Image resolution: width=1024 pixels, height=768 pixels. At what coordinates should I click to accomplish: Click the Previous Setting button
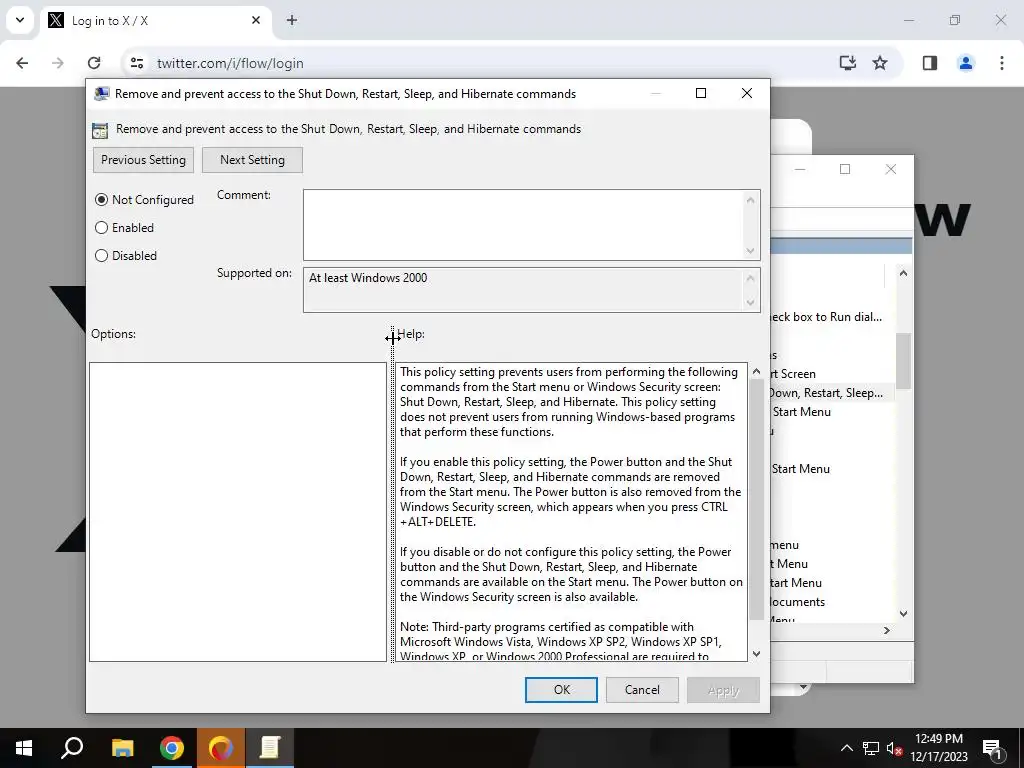[143, 160]
